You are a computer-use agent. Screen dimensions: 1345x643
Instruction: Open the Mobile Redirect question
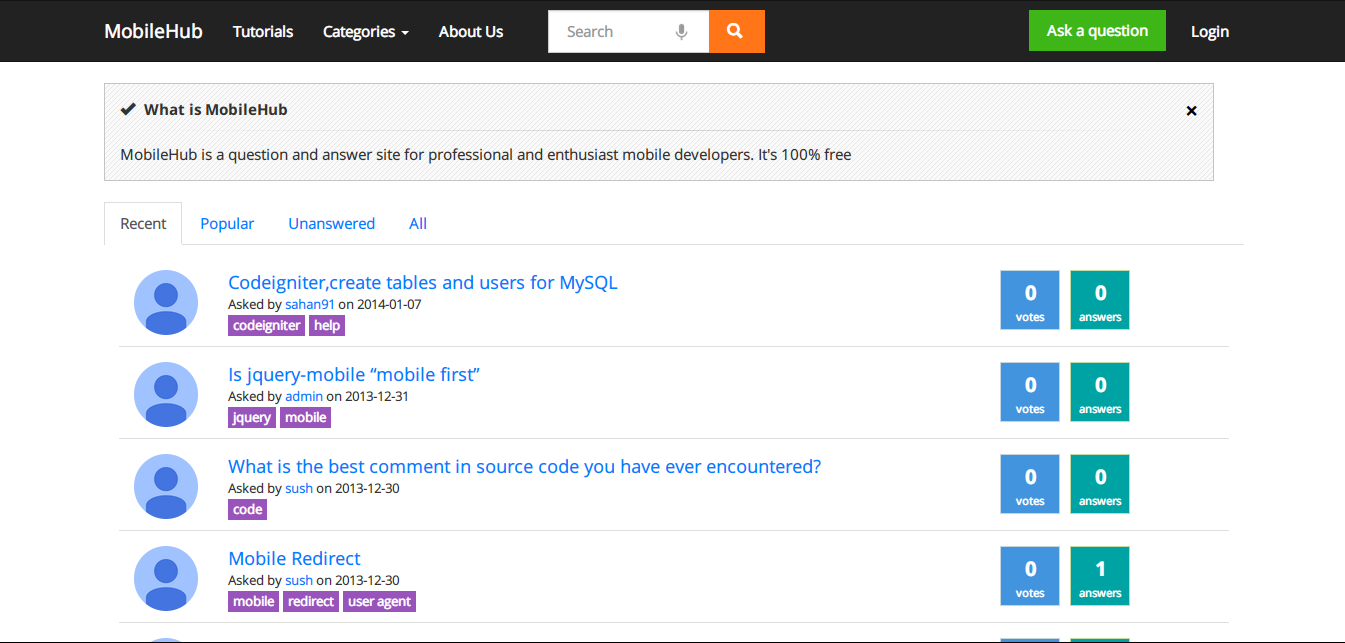coord(294,559)
